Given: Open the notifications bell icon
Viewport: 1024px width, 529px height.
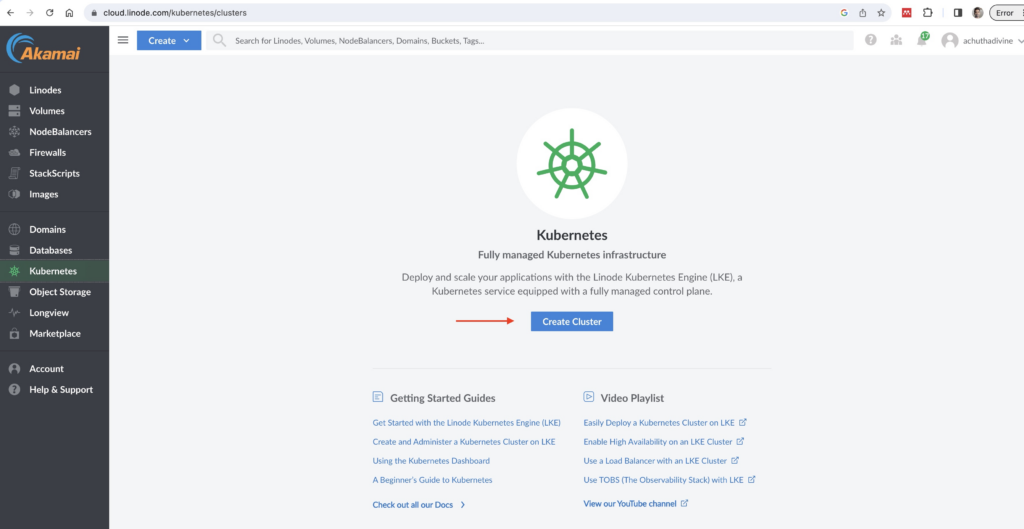Looking at the screenshot, I should (921, 40).
